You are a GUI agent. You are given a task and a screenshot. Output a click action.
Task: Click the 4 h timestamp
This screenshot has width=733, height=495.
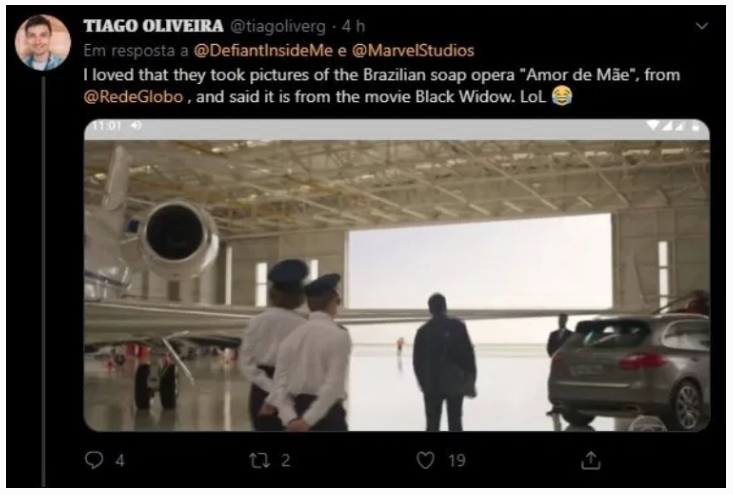coord(353,26)
